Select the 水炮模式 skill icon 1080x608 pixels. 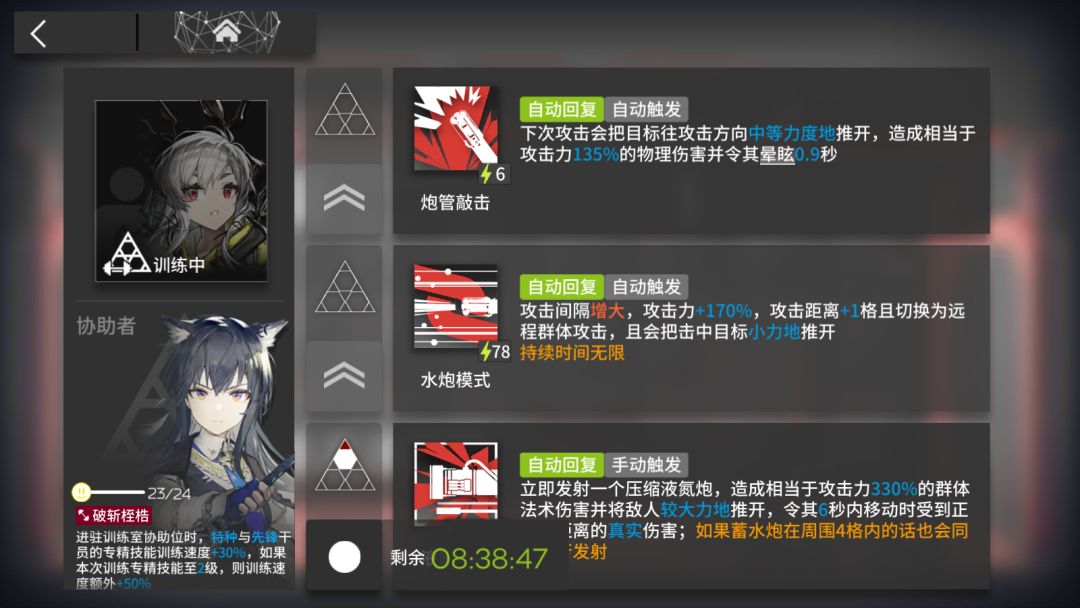(x=455, y=306)
